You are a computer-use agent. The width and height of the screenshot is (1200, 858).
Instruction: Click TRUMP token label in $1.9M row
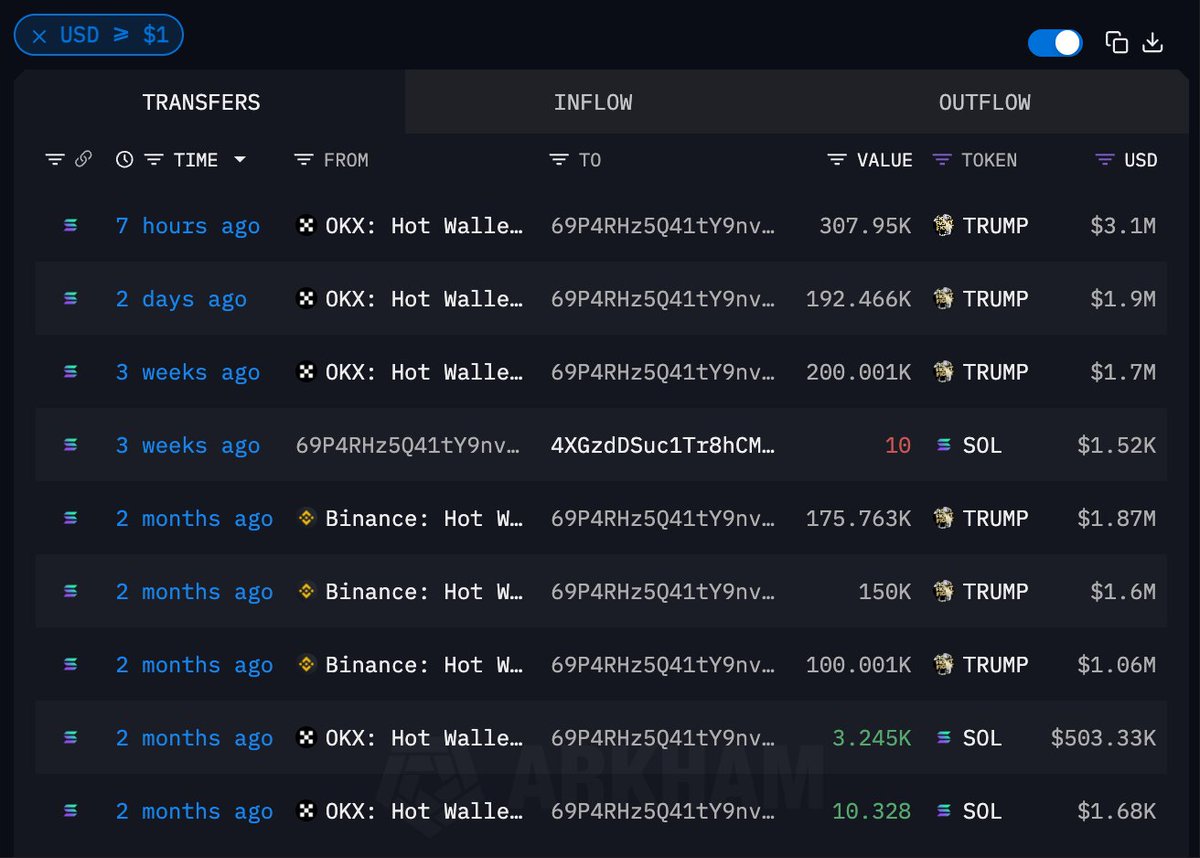[x=995, y=299]
